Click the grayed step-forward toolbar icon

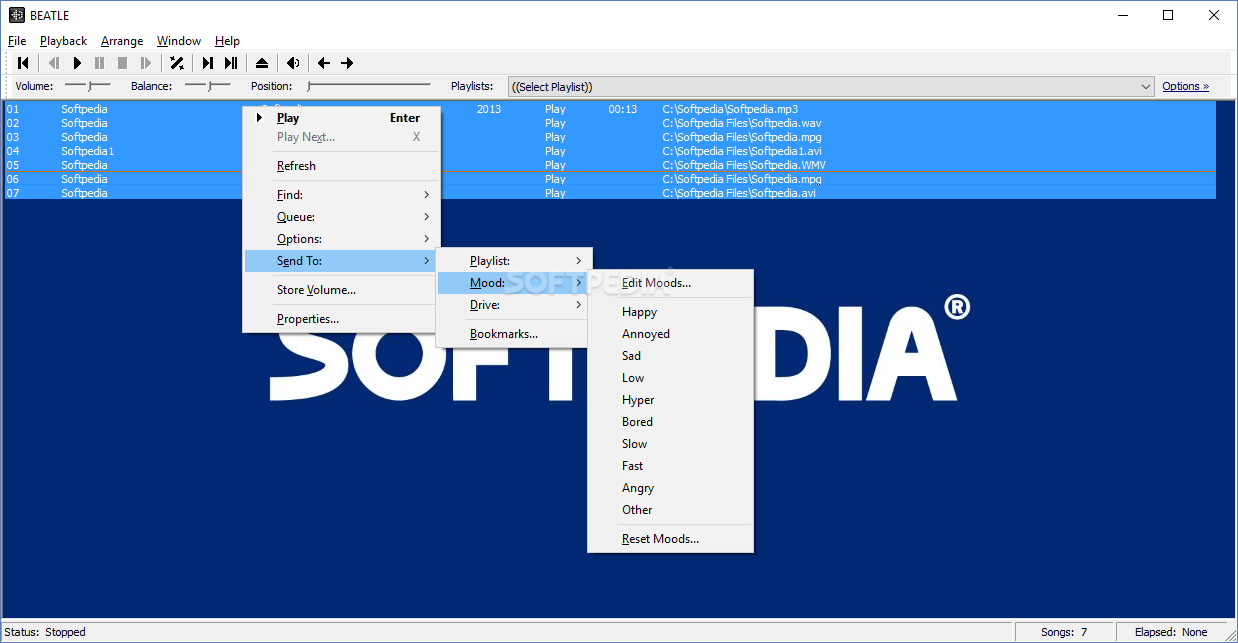point(146,63)
